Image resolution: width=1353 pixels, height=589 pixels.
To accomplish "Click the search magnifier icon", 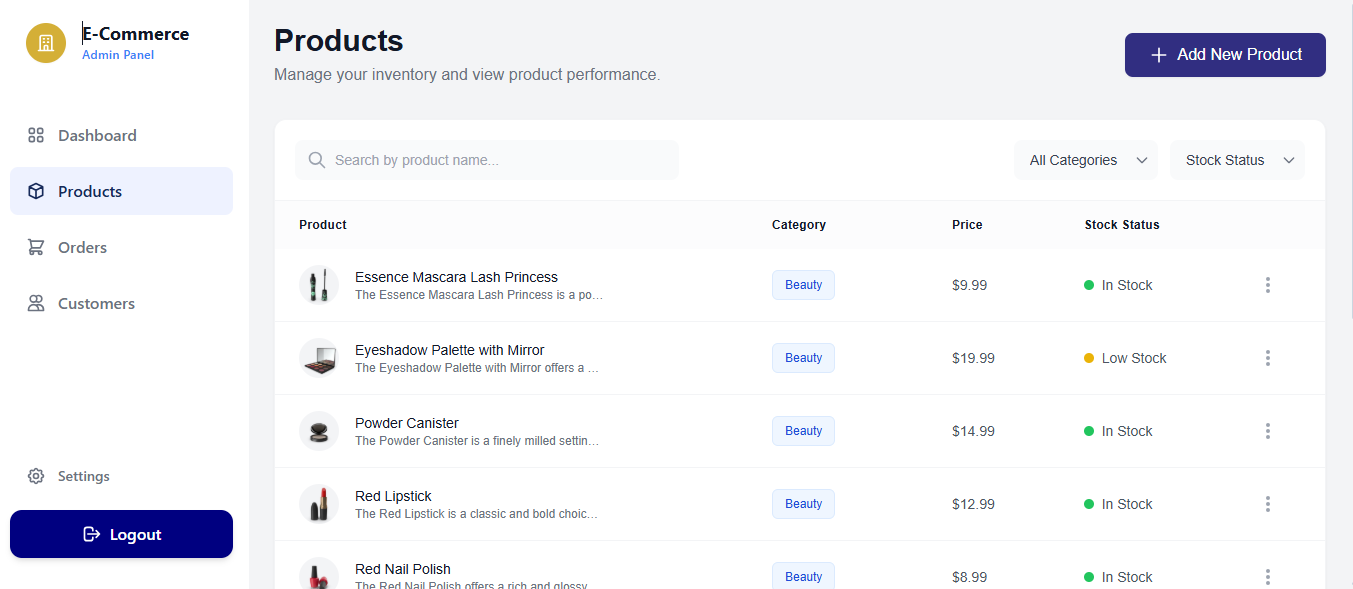I will [x=317, y=160].
